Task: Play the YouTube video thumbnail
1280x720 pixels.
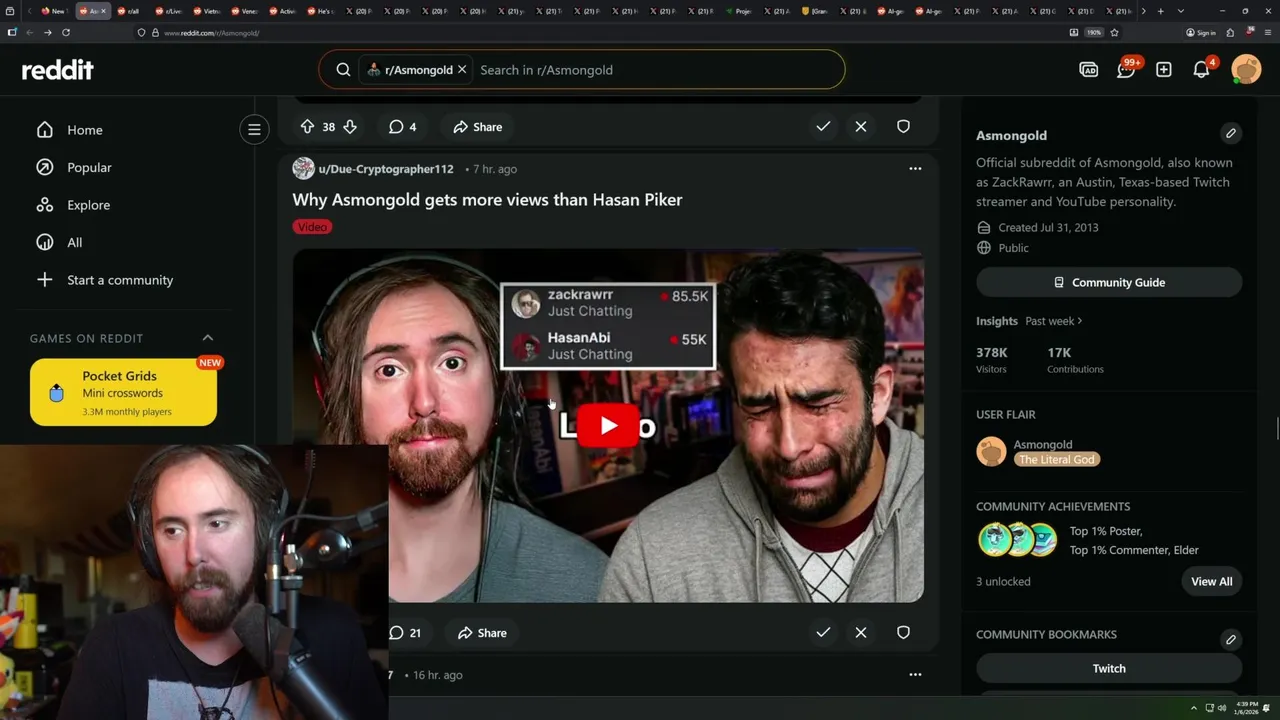Action: tap(608, 426)
